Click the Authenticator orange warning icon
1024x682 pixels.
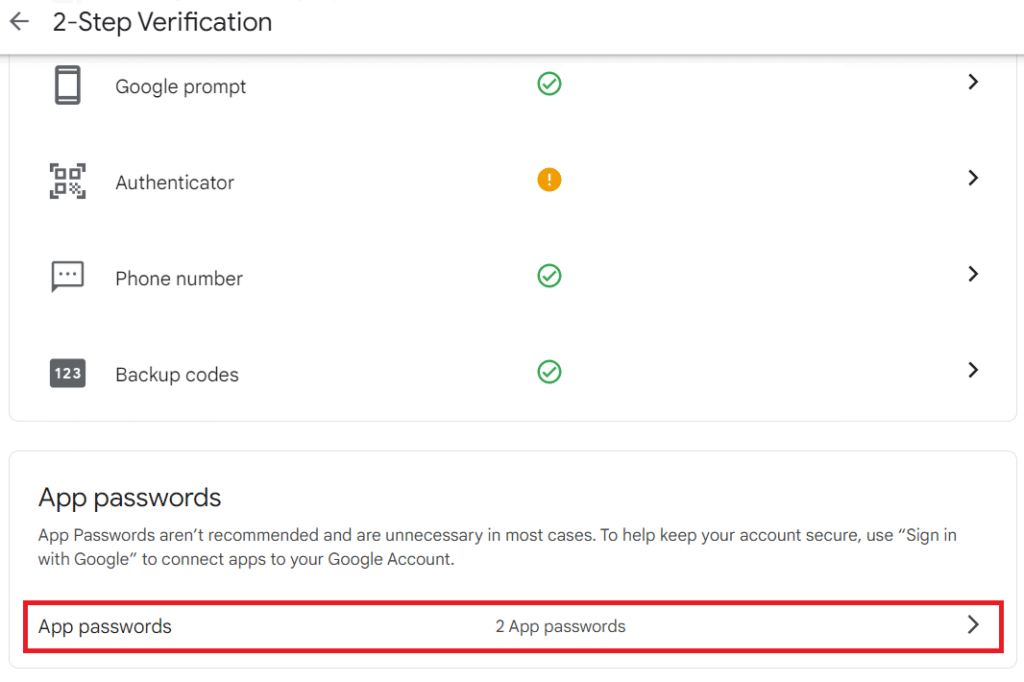549,180
